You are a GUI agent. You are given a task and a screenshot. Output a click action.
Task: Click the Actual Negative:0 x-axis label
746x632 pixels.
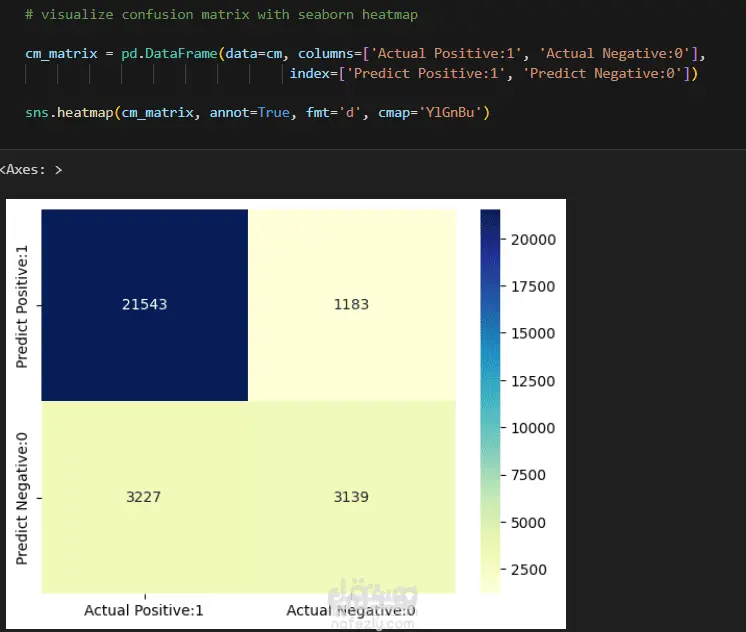[x=351, y=611]
